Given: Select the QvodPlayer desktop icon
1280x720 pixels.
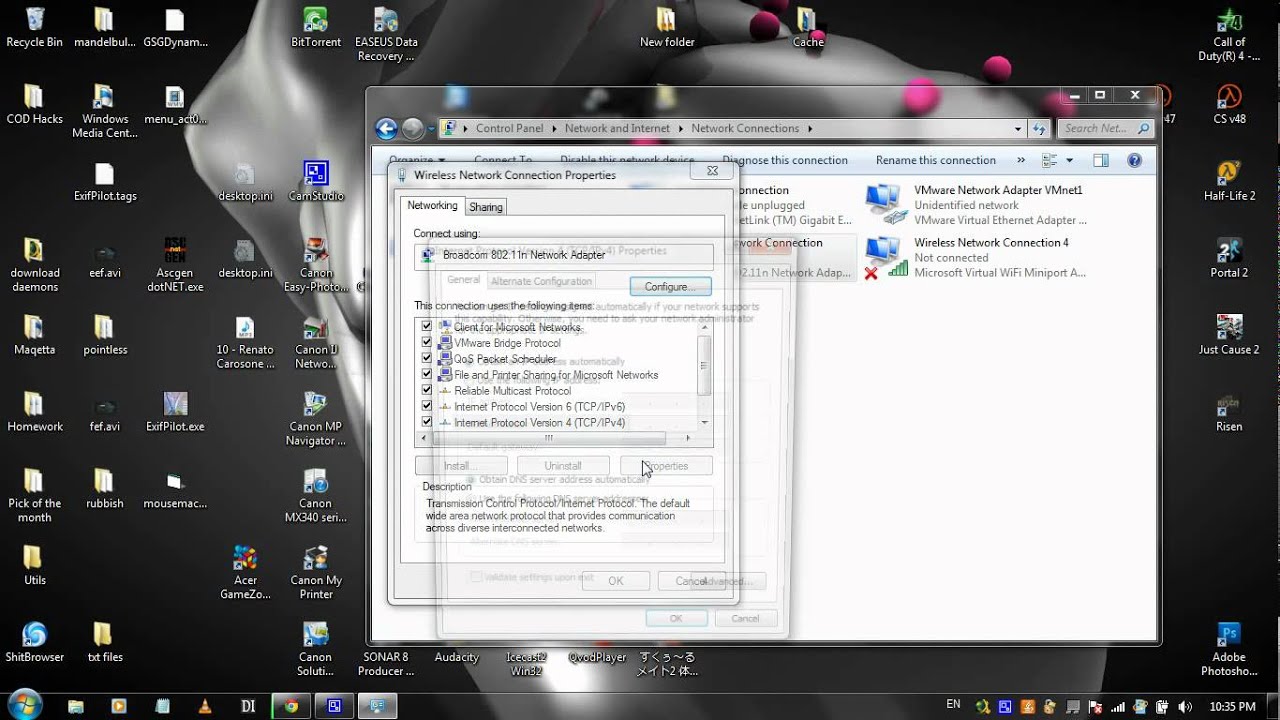Looking at the screenshot, I should tap(597, 657).
